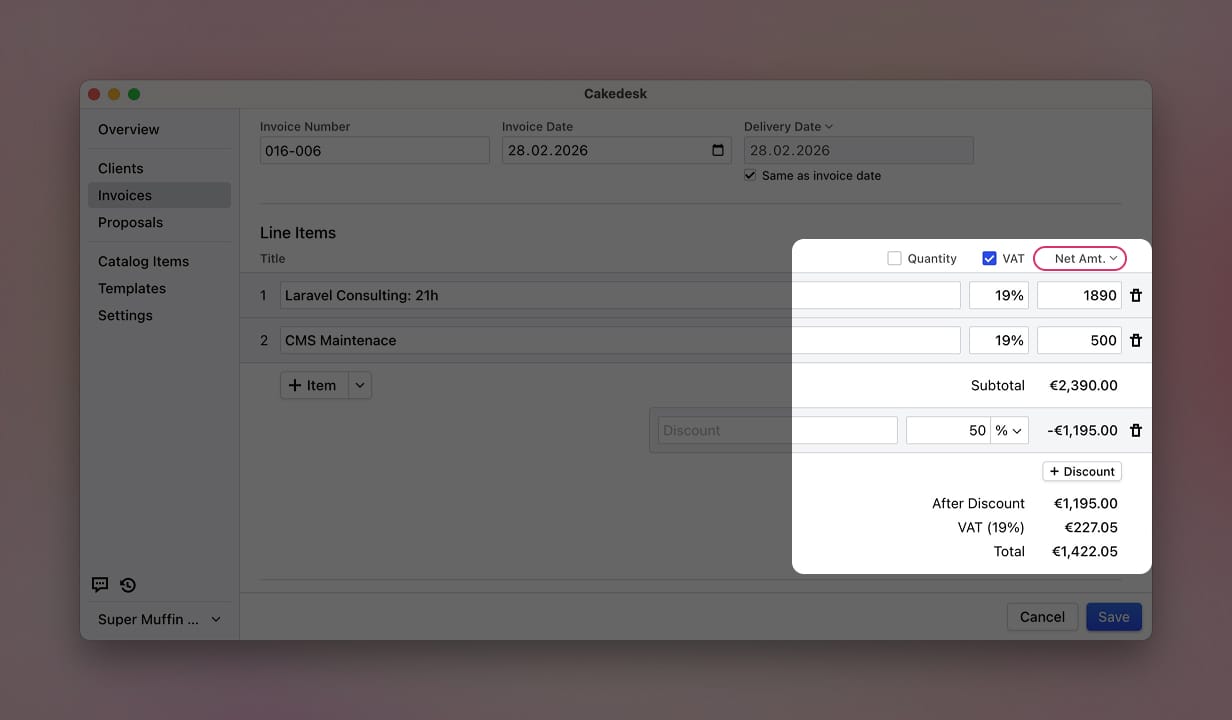1232x720 pixels.
Task: Expand the arrow next to the Item button
Action: click(358, 385)
